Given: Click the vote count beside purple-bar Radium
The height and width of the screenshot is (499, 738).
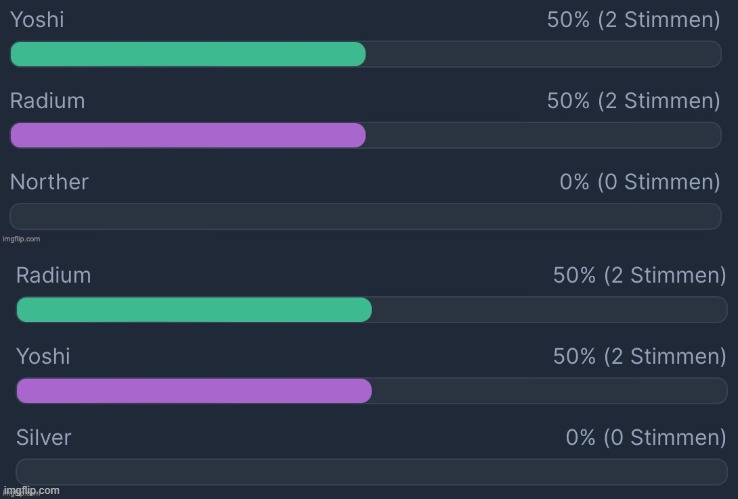Looking at the screenshot, I should [x=634, y=101].
